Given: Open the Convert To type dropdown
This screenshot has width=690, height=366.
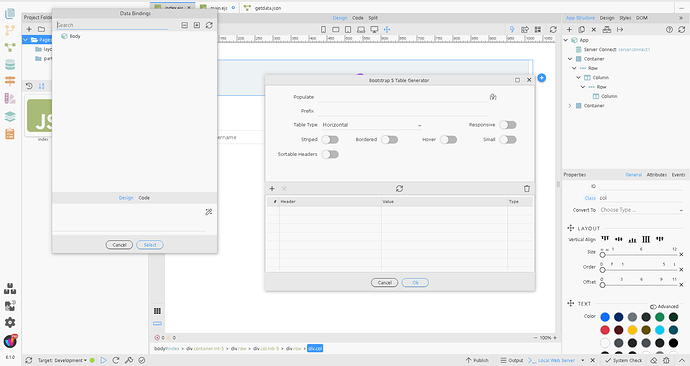Looking at the screenshot, I should pyautogui.click(x=642, y=210).
